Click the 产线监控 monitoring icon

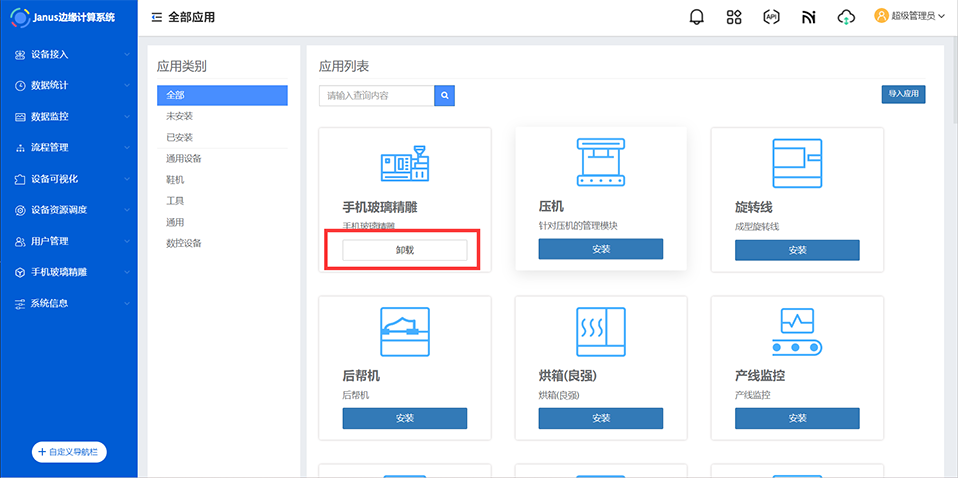796,331
